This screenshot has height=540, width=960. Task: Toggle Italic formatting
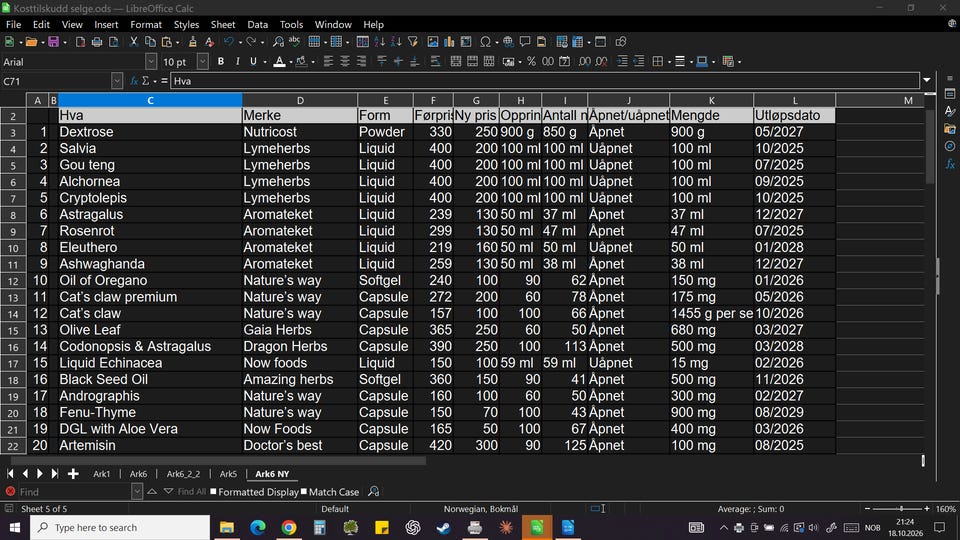tap(238, 61)
